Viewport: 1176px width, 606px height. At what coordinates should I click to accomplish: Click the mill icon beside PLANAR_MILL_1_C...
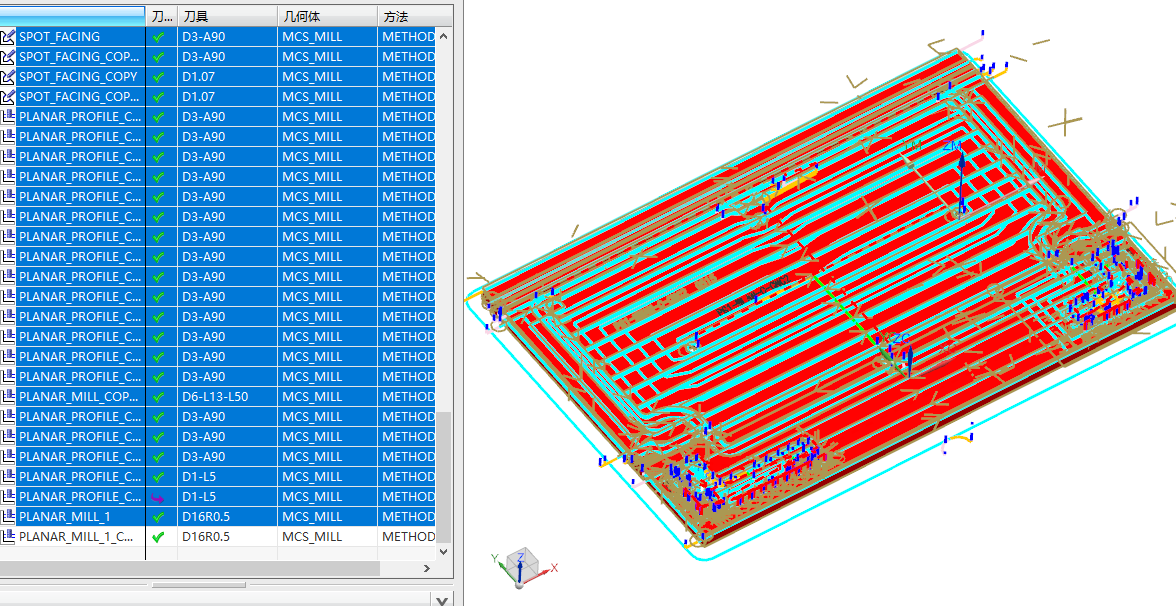tap(8, 536)
